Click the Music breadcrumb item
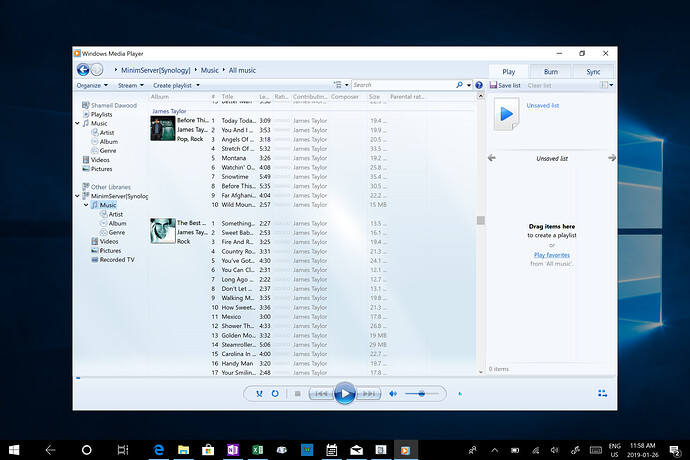The width and height of the screenshot is (690, 460). pyautogui.click(x=209, y=70)
